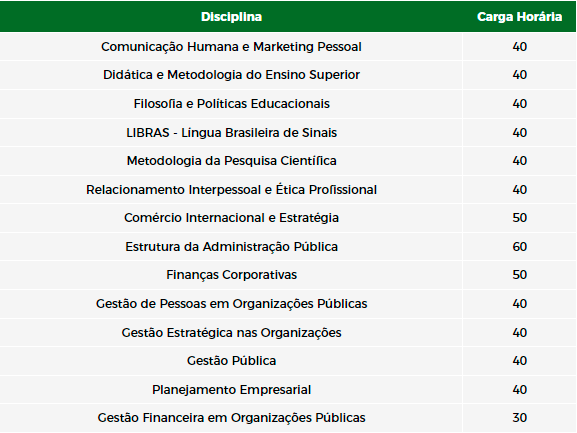
Task: Click Planejamento Empresarial discipline
Action: (231, 390)
